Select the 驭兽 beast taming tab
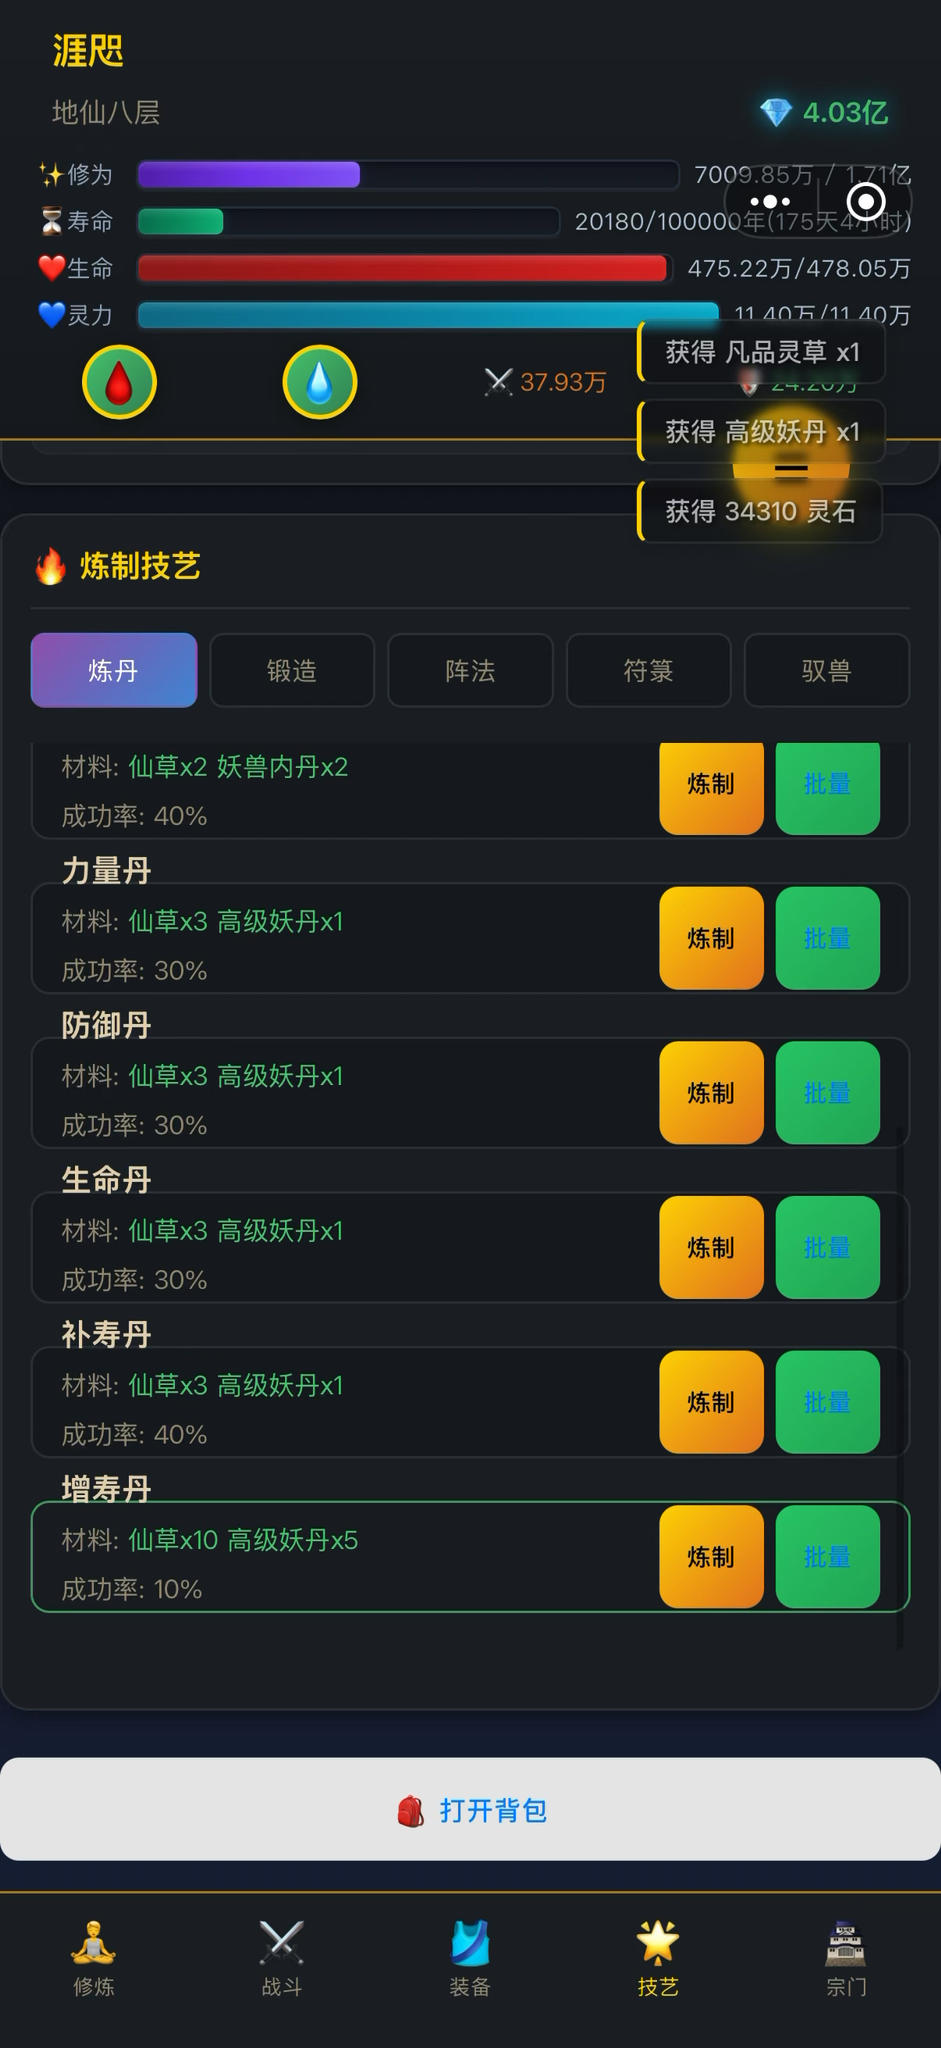 click(x=826, y=671)
